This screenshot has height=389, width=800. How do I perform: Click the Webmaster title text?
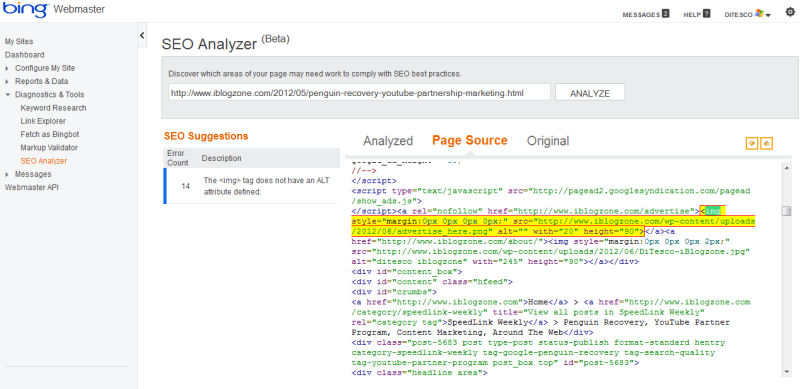(79, 9)
